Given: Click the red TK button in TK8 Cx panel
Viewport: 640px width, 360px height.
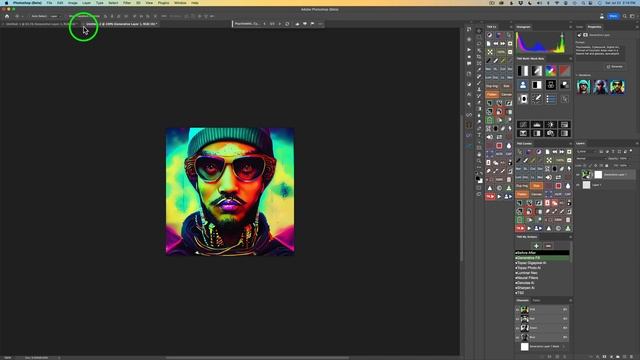Looking at the screenshot, I should tap(490, 196).
